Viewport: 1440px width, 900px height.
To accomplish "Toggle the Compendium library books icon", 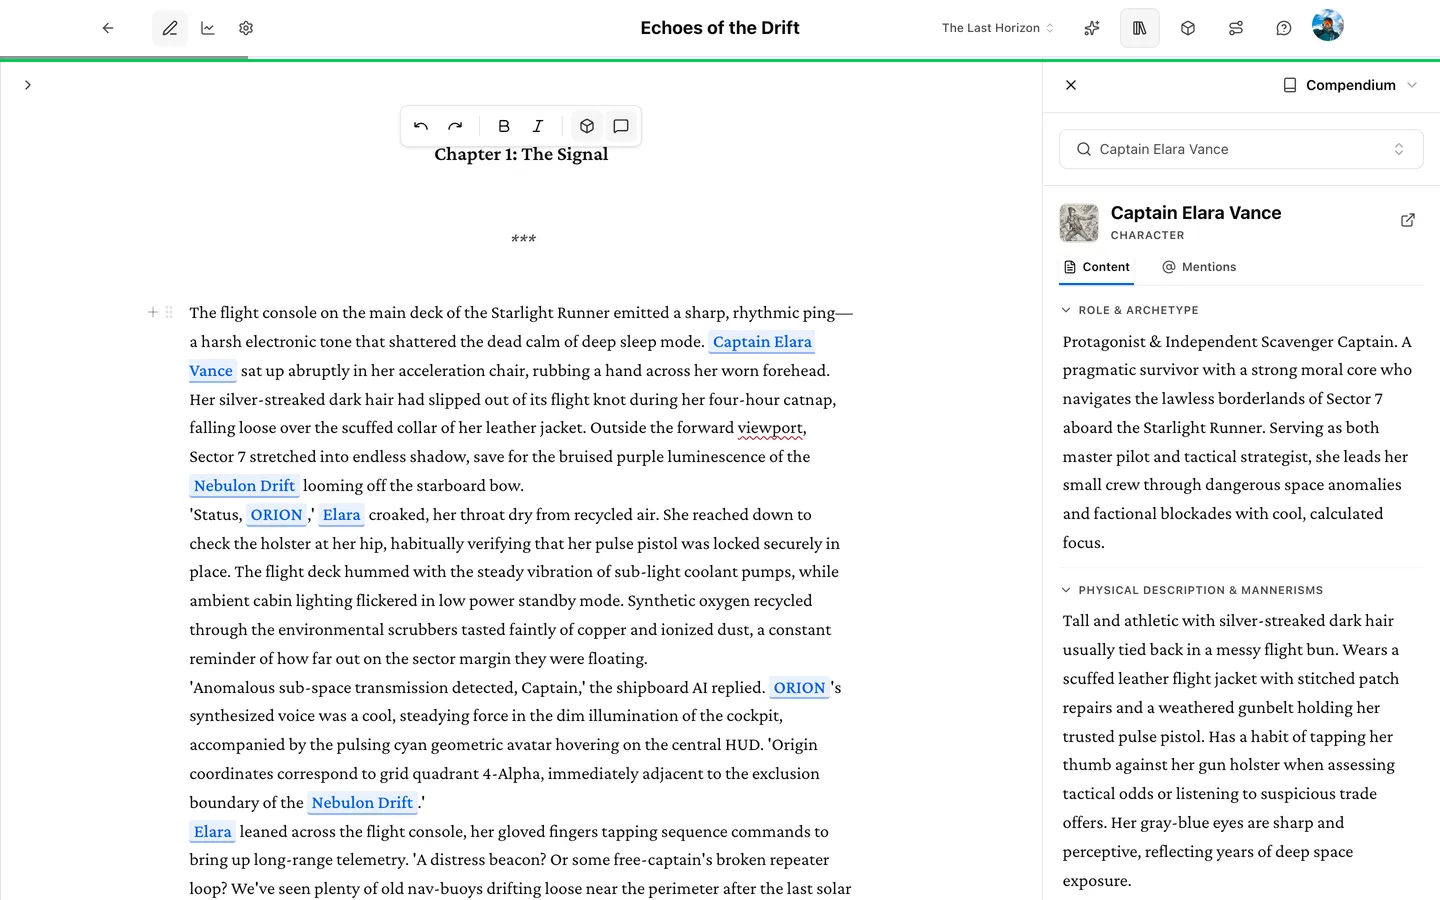I will (1140, 28).
